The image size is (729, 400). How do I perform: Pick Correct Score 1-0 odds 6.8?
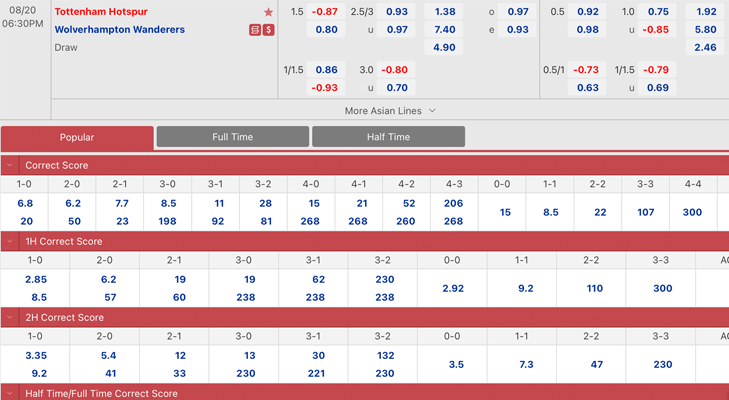pos(25,203)
